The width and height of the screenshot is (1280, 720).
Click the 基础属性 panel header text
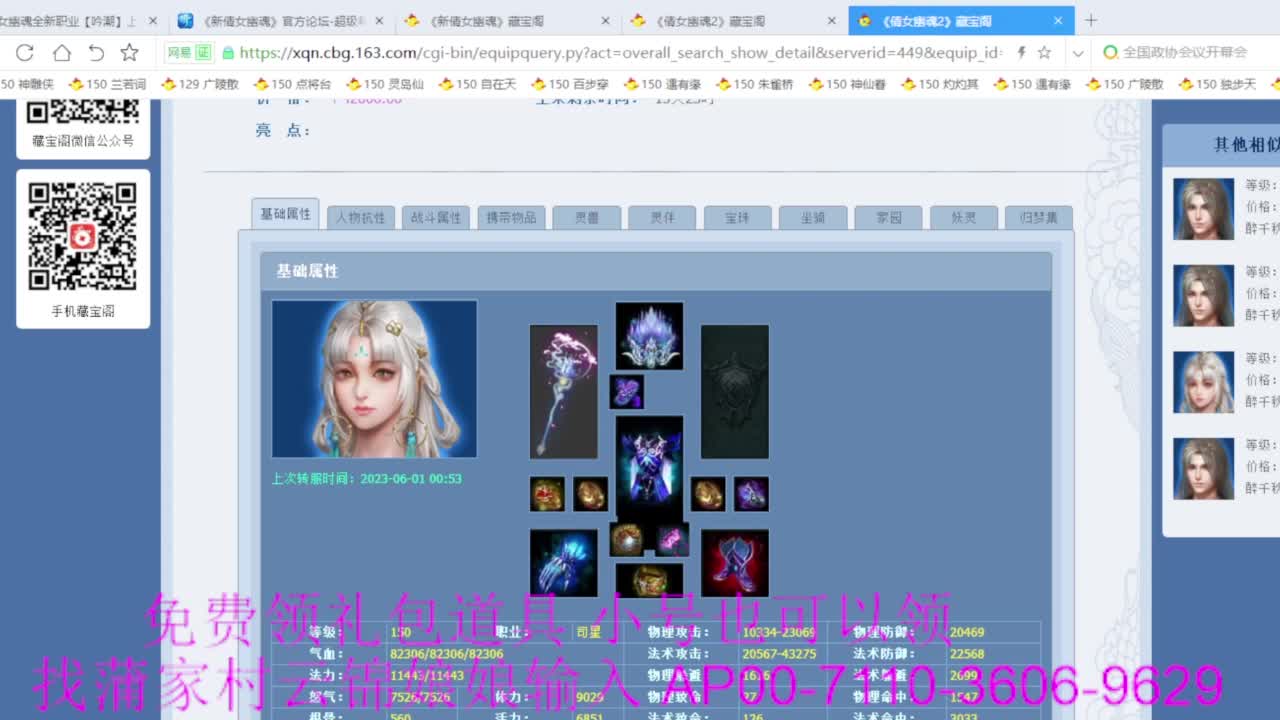307,271
